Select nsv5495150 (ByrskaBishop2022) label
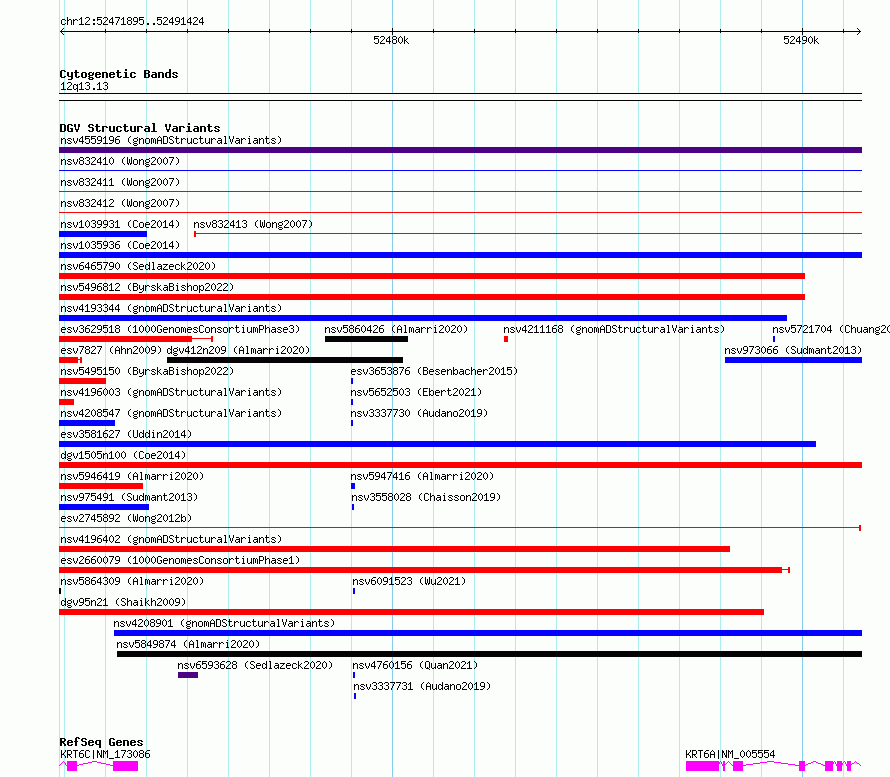Image resolution: width=890 pixels, height=777 pixels. (147, 371)
